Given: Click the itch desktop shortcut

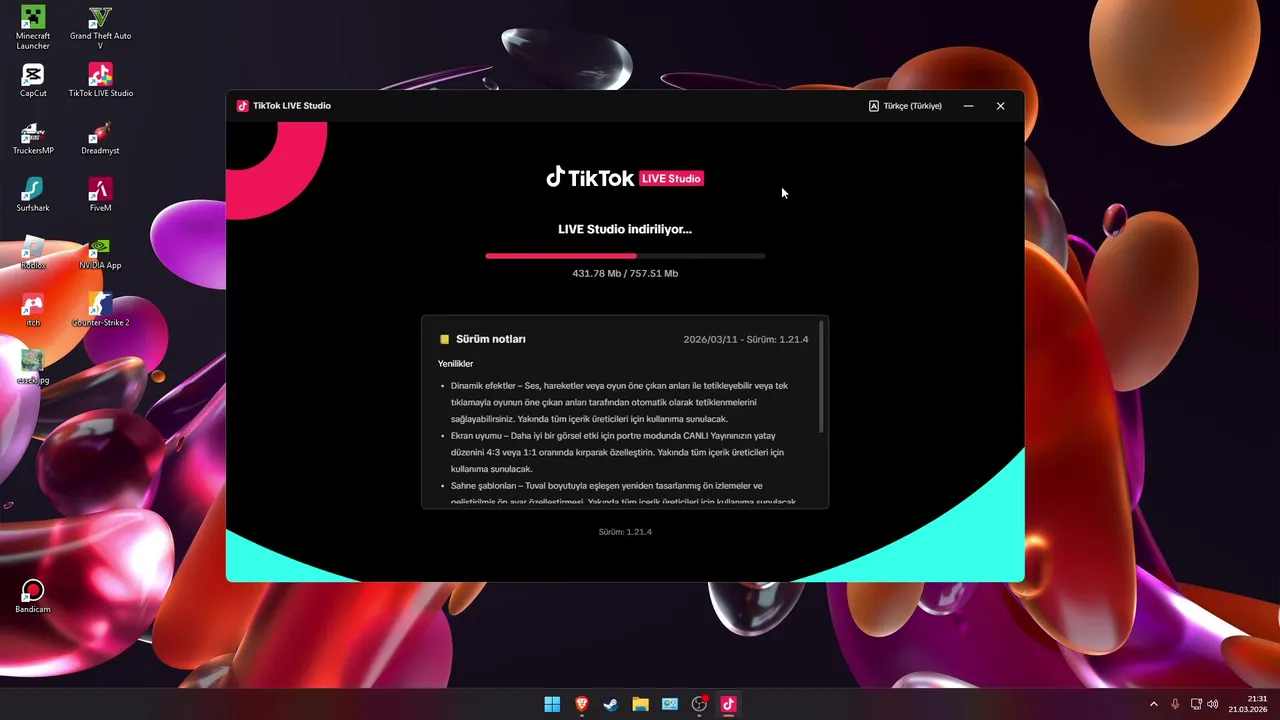Looking at the screenshot, I should tap(33, 310).
